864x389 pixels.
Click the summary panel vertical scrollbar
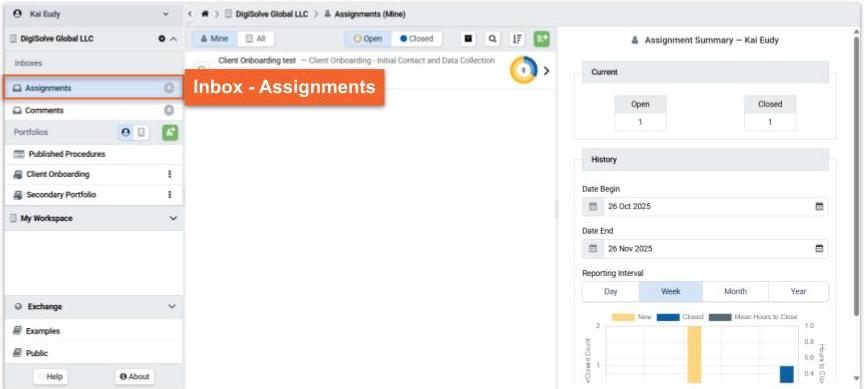tap(856, 176)
